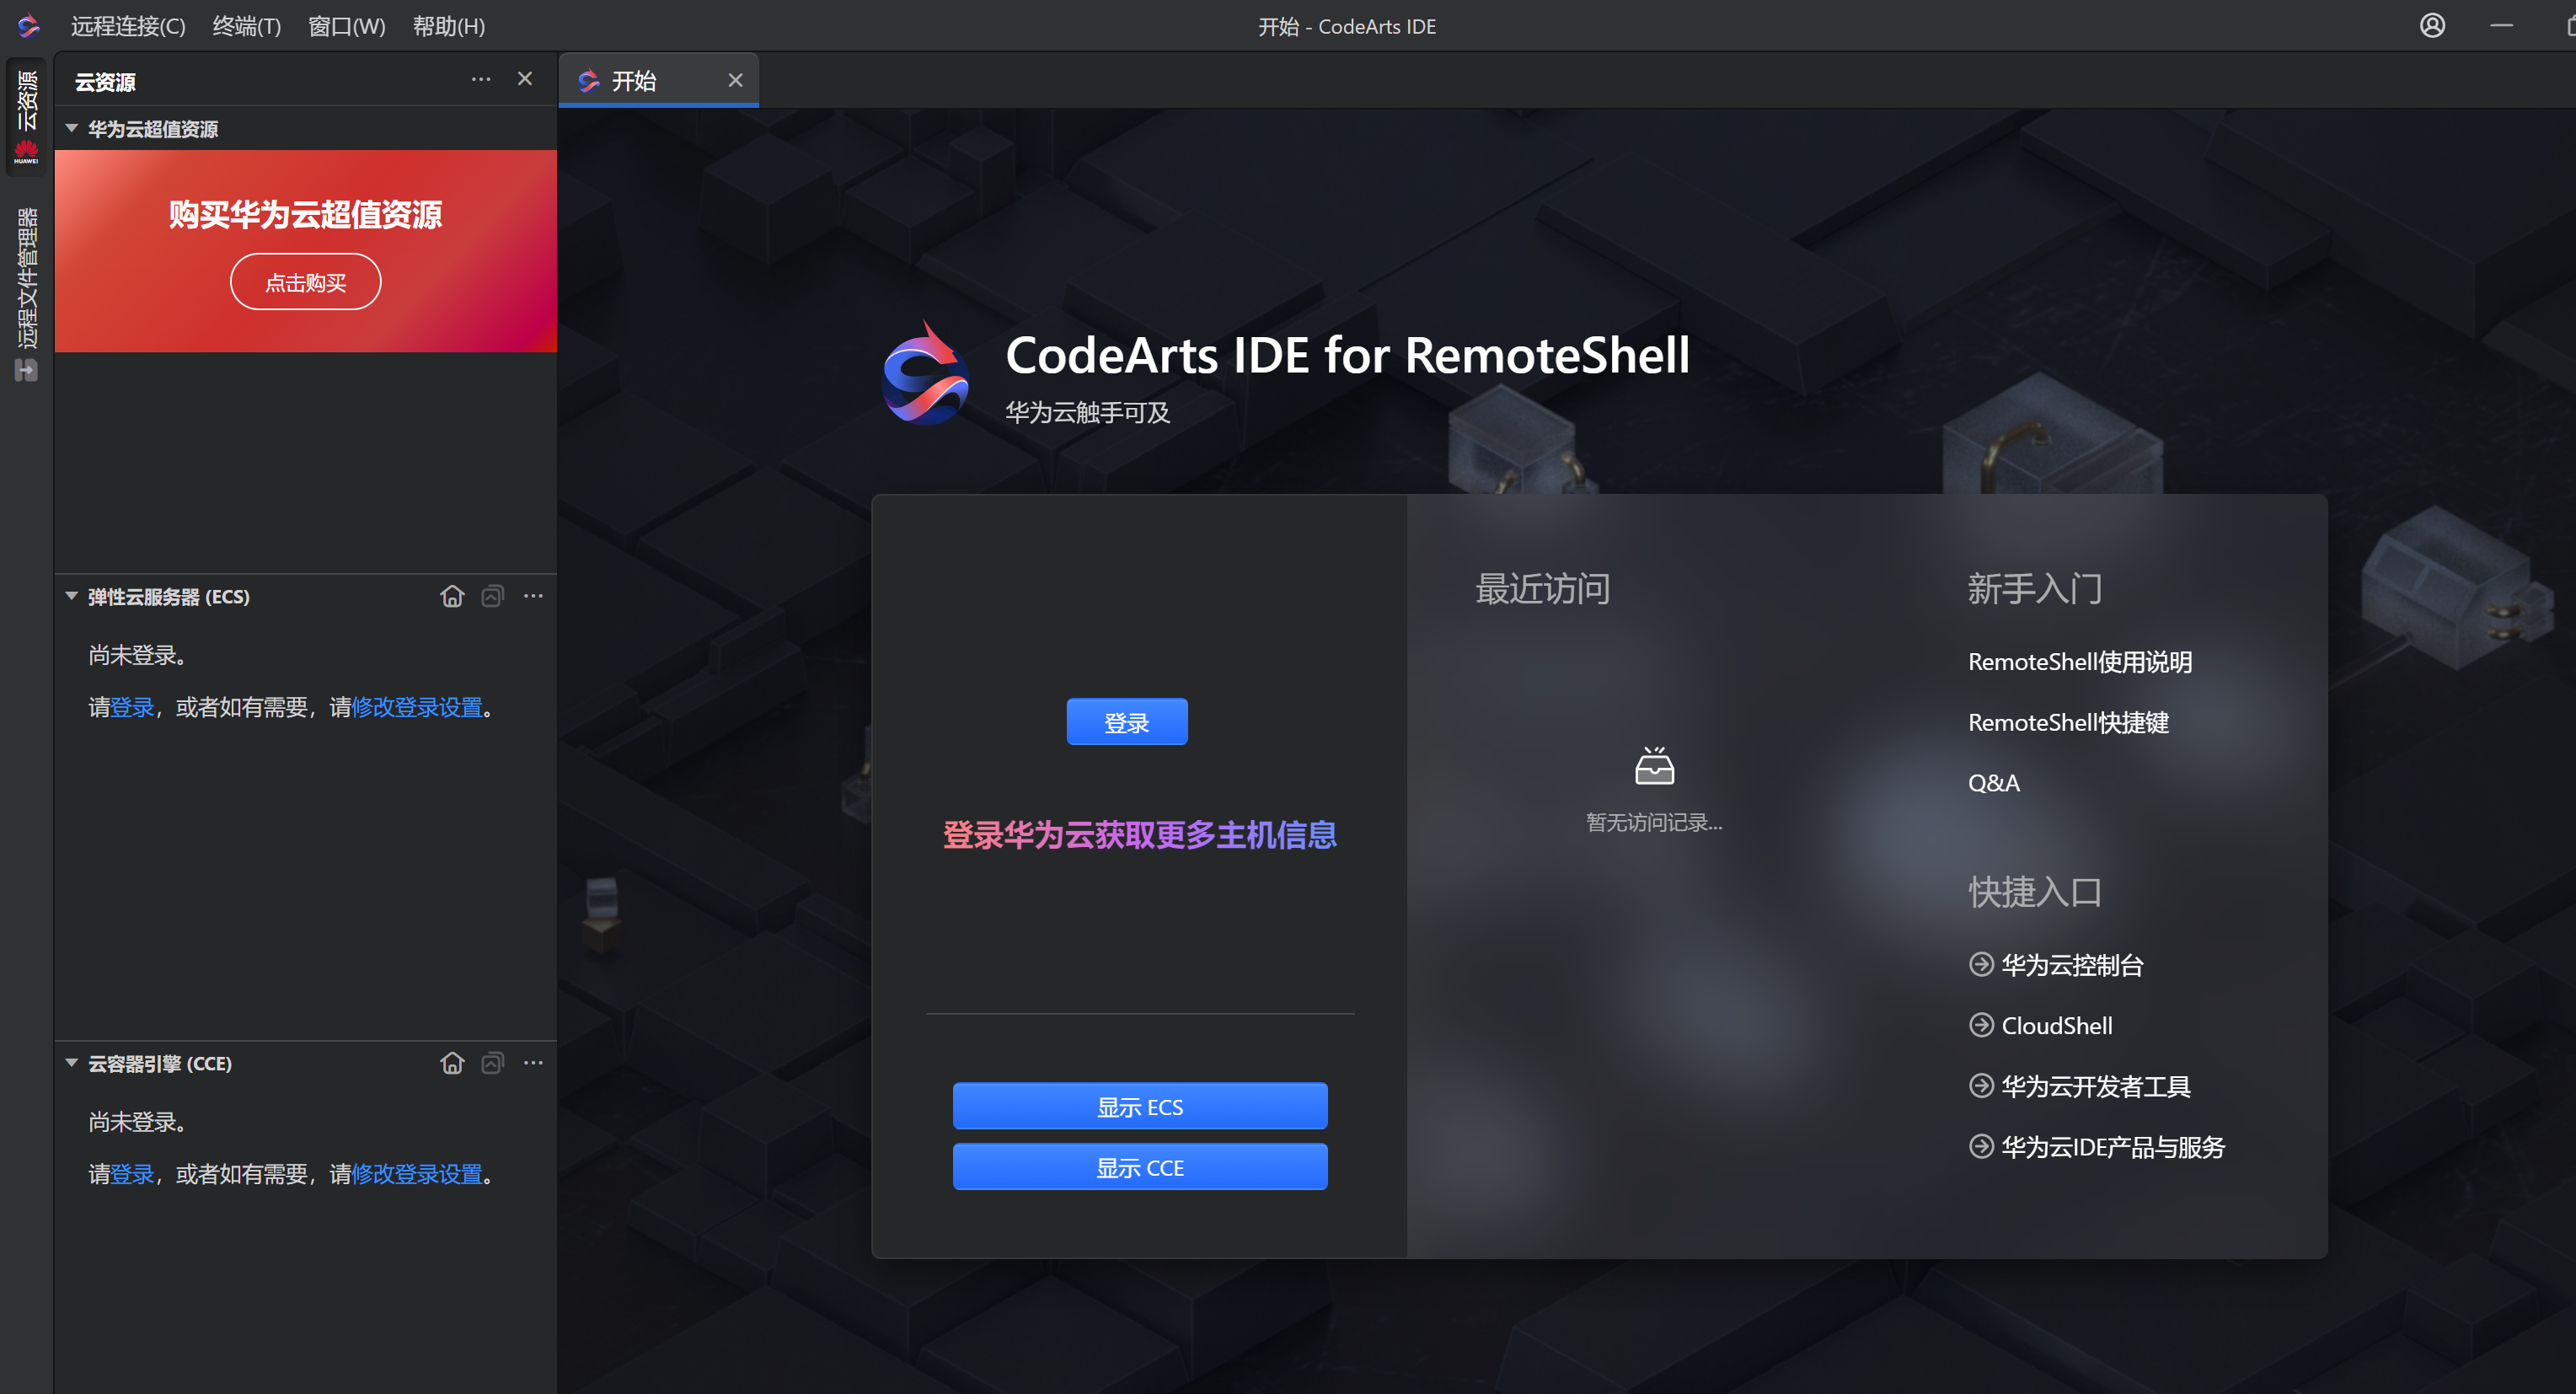Image resolution: width=2576 pixels, height=1394 pixels.
Task: Click the 暂无访问记录... text
Action: (x=1654, y=822)
